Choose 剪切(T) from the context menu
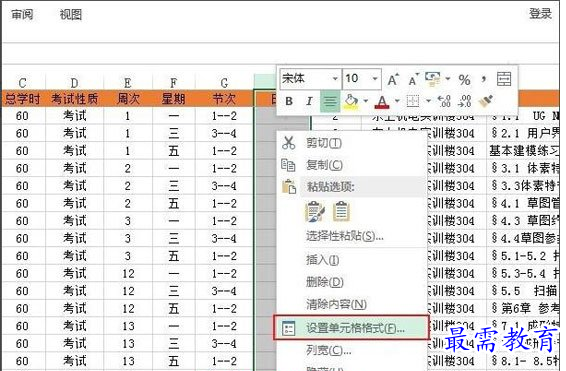Screen dimensions: 566x371 [x=324, y=143]
